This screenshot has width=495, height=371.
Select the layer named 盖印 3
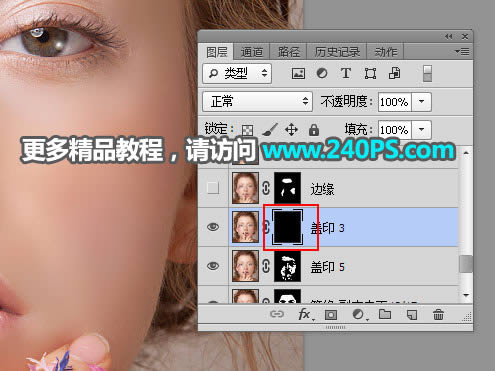click(x=327, y=228)
